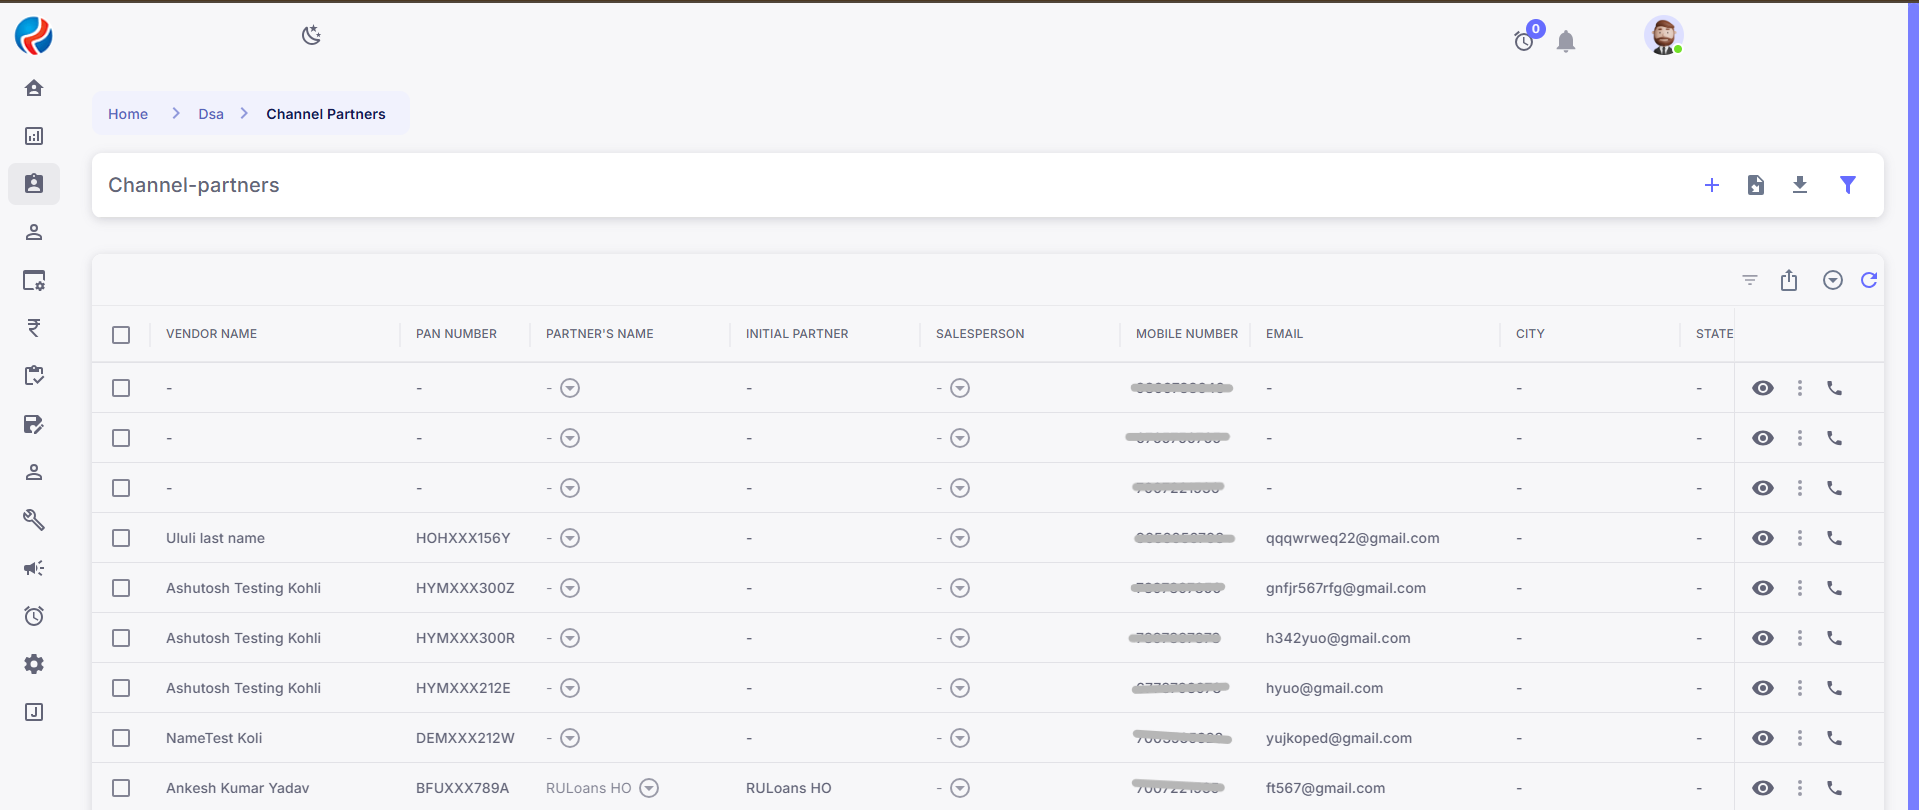Viewport: 1919px width, 810px height.
Task: Go to Home breadcrumb link
Action: 128,114
